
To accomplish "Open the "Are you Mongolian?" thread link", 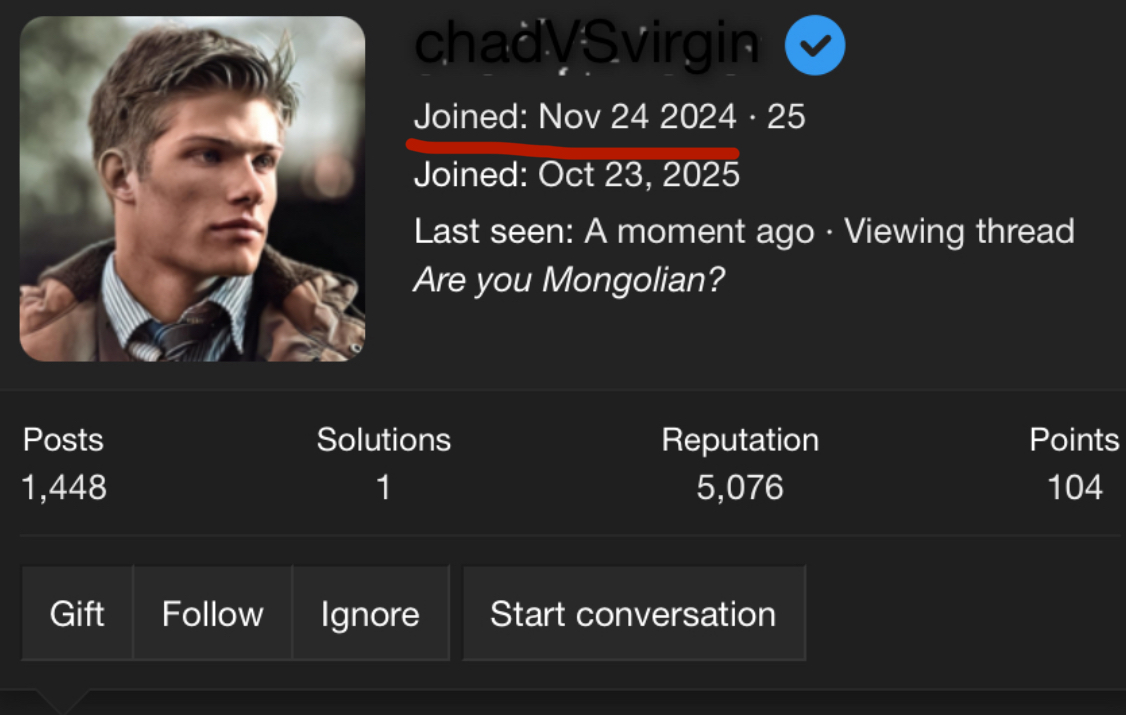I will click(568, 280).
